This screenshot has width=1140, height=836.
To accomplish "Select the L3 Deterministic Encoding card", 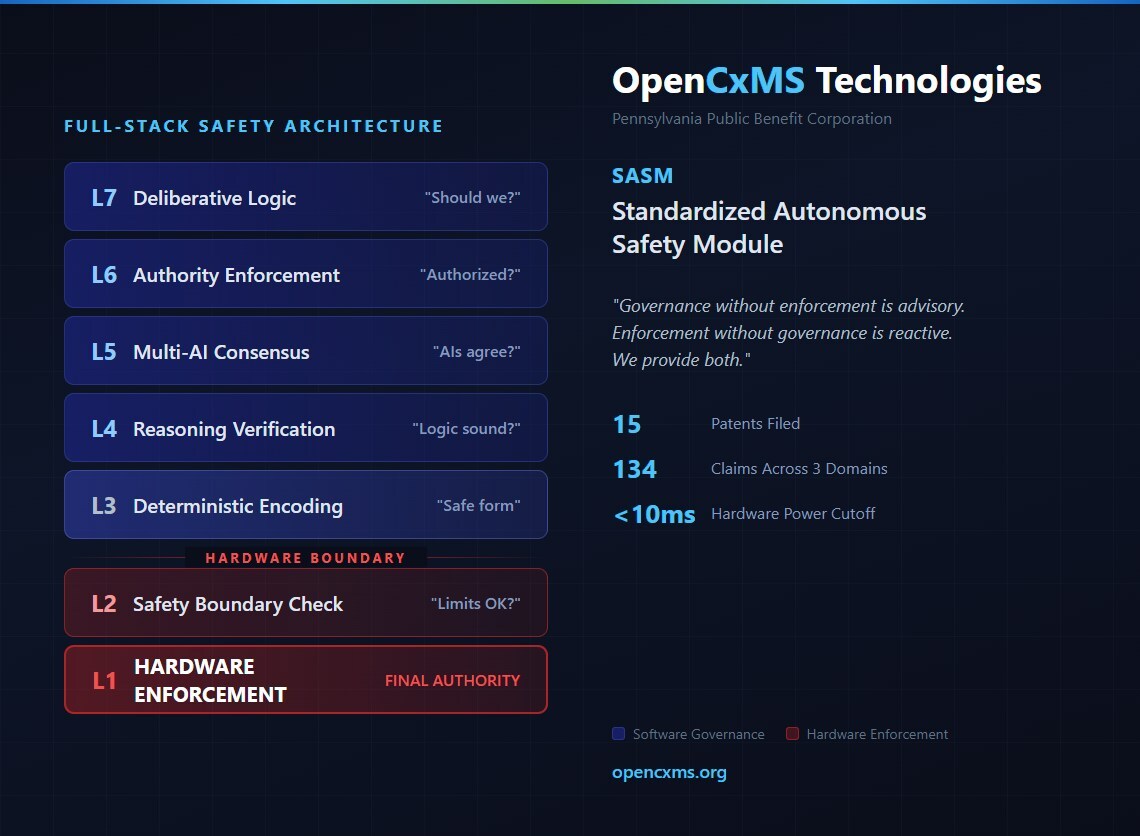I will click(x=305, y=505).
